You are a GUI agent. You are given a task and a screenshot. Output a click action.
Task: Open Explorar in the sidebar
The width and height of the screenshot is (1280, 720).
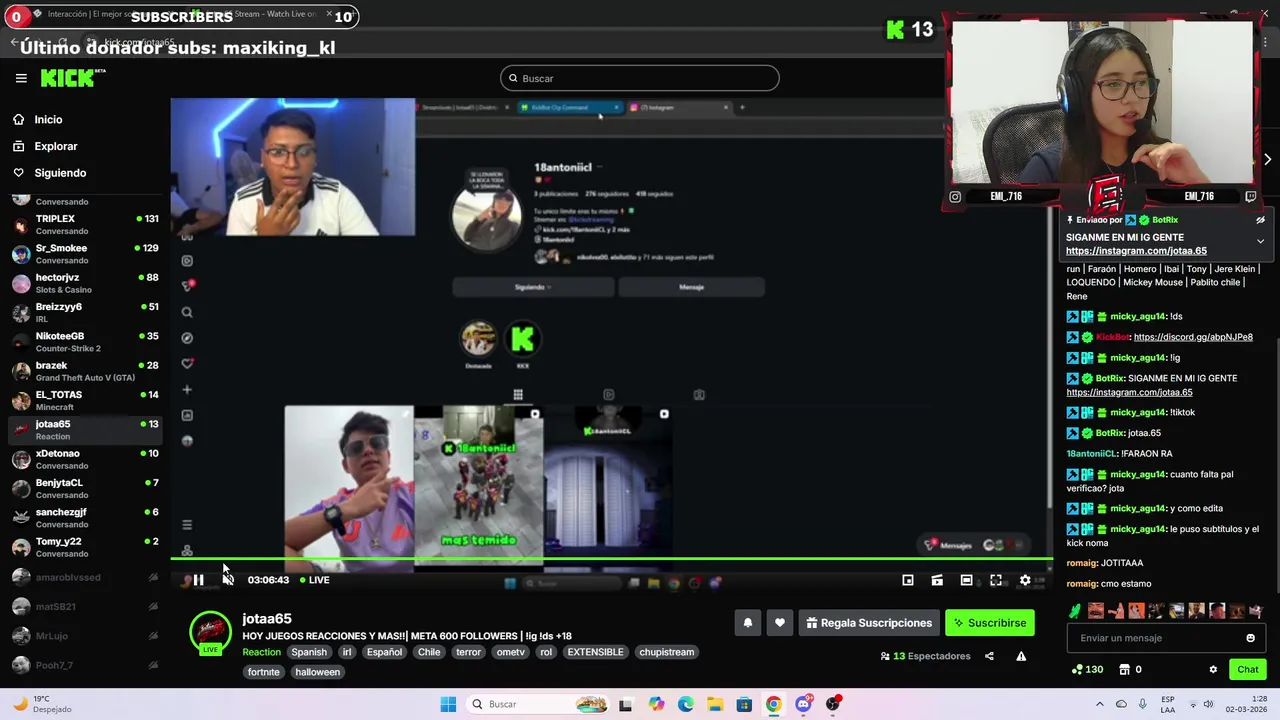point(56,146)
